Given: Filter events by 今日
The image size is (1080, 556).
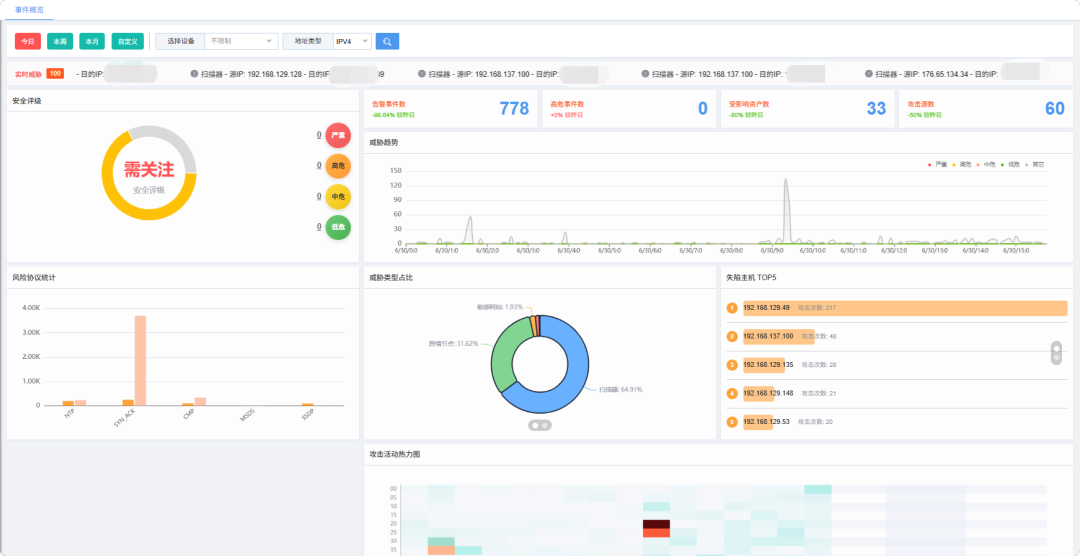Looking at the screenshot, I should (28, 41).
